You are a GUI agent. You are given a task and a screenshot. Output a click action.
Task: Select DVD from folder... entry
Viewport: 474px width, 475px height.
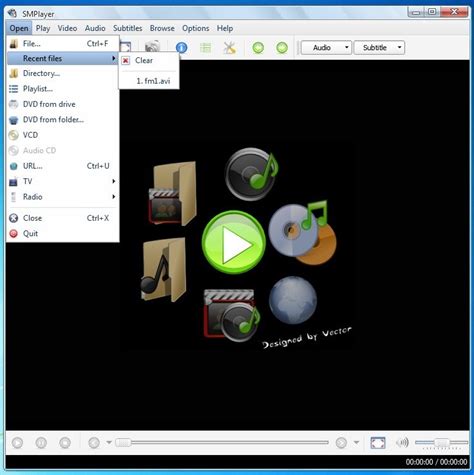(63, 119)
